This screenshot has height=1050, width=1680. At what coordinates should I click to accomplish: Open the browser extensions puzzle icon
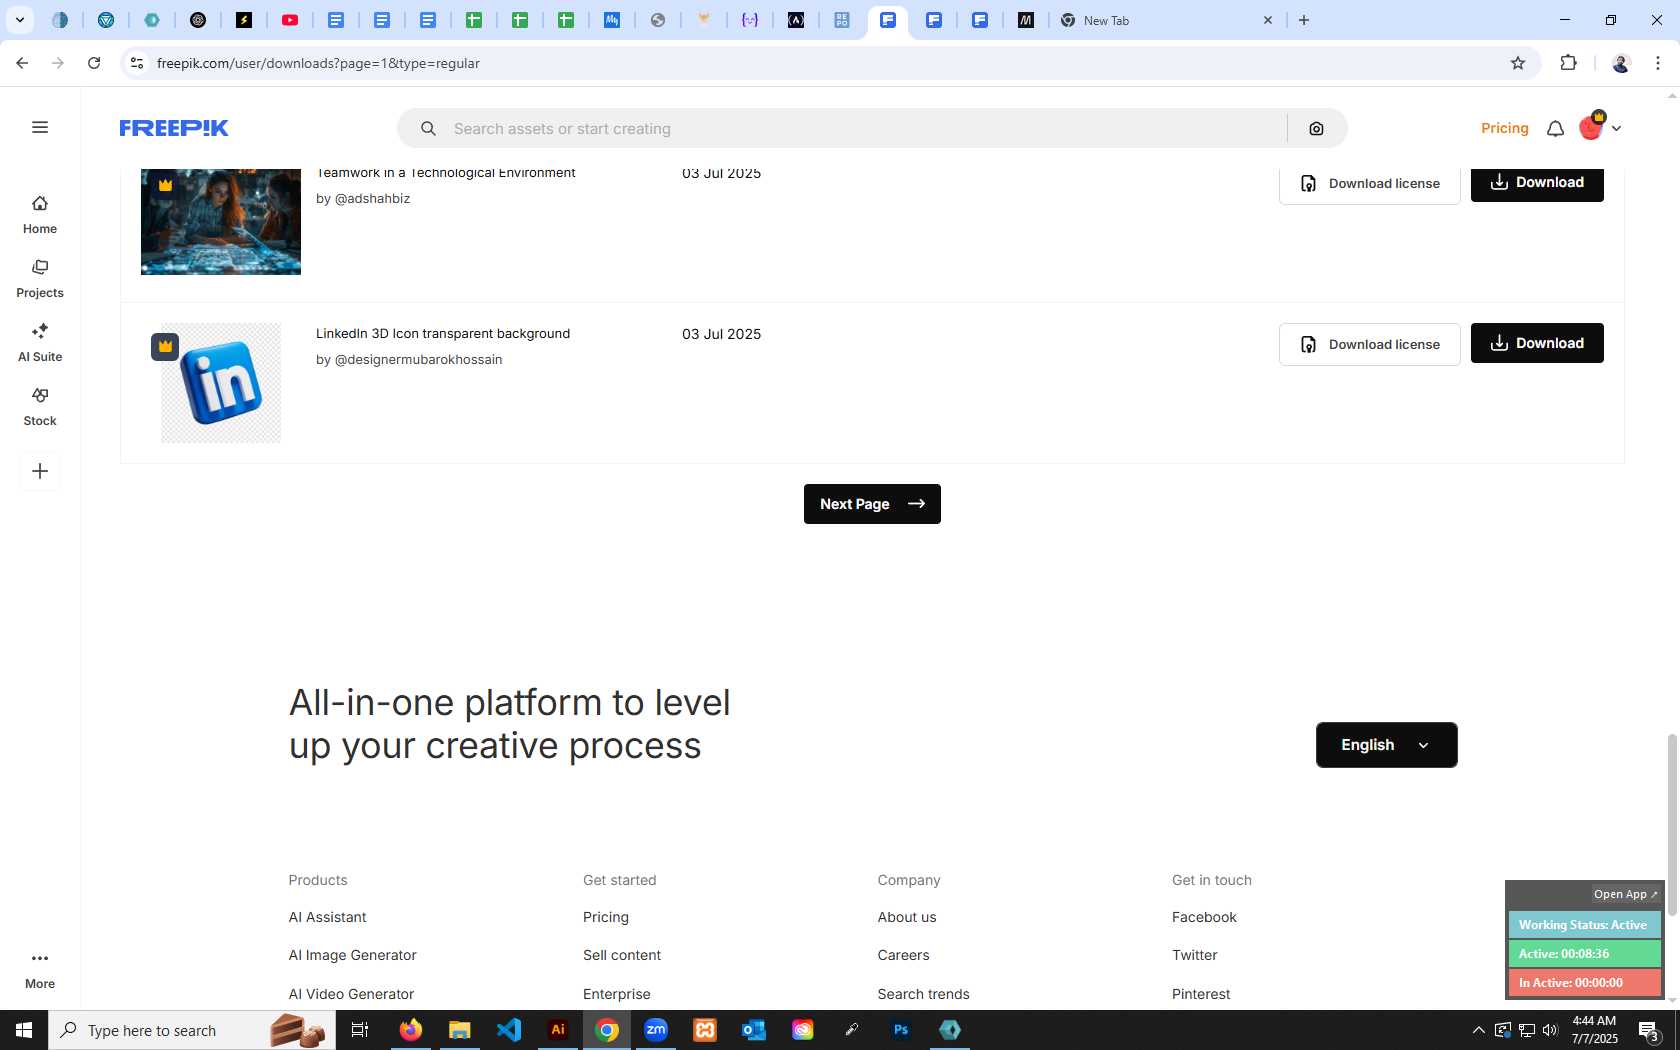[1568, 63]
